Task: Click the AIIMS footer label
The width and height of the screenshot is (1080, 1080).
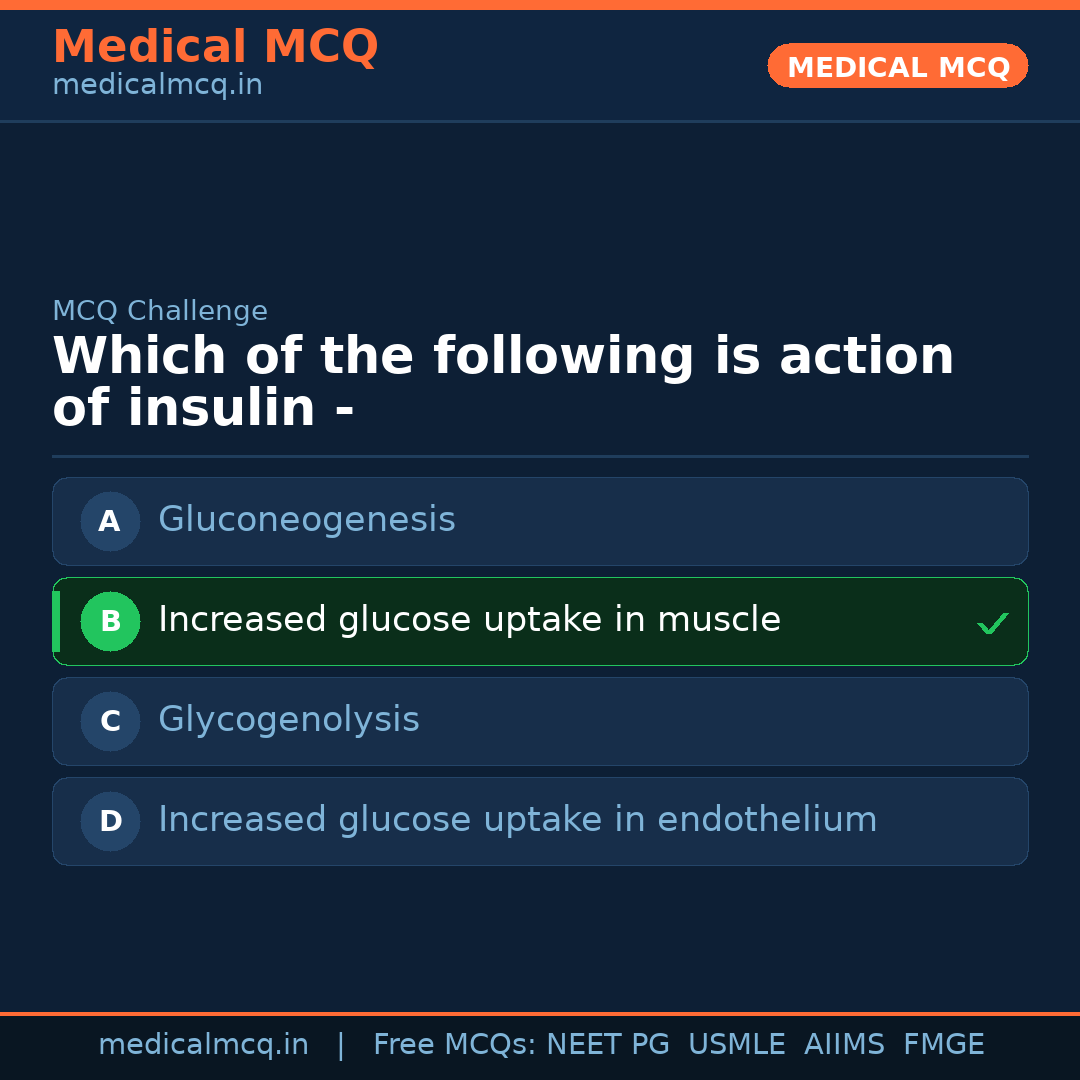Action: [844, 1045]
